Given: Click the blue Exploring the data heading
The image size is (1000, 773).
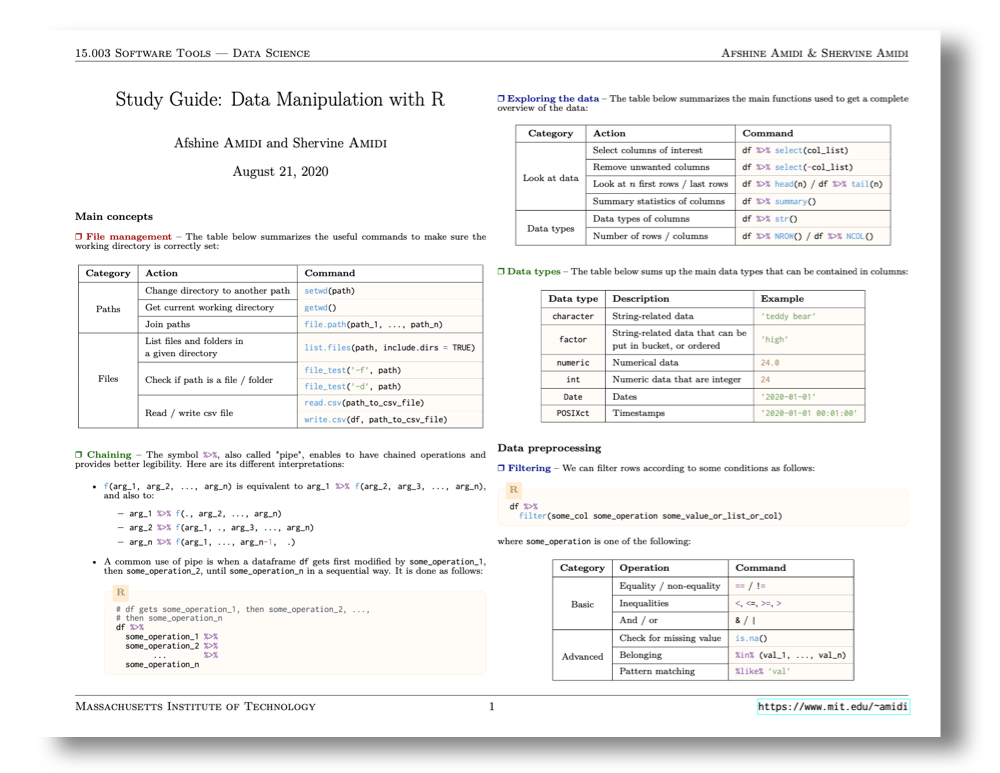Looking at the screenshot, I should tap(553, 99).
